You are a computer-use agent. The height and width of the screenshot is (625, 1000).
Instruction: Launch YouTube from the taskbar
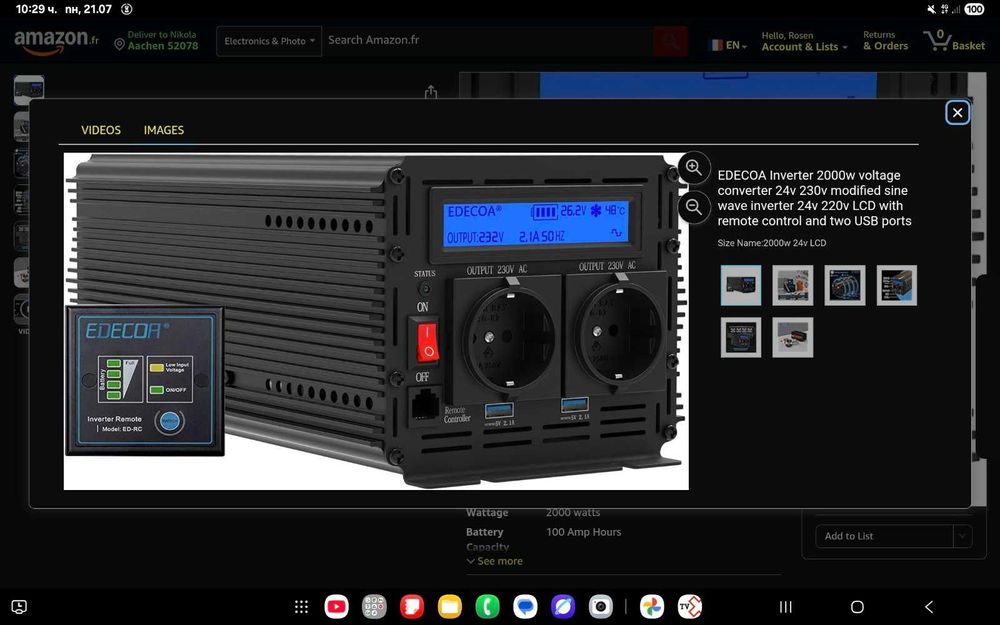click(336, 607)
